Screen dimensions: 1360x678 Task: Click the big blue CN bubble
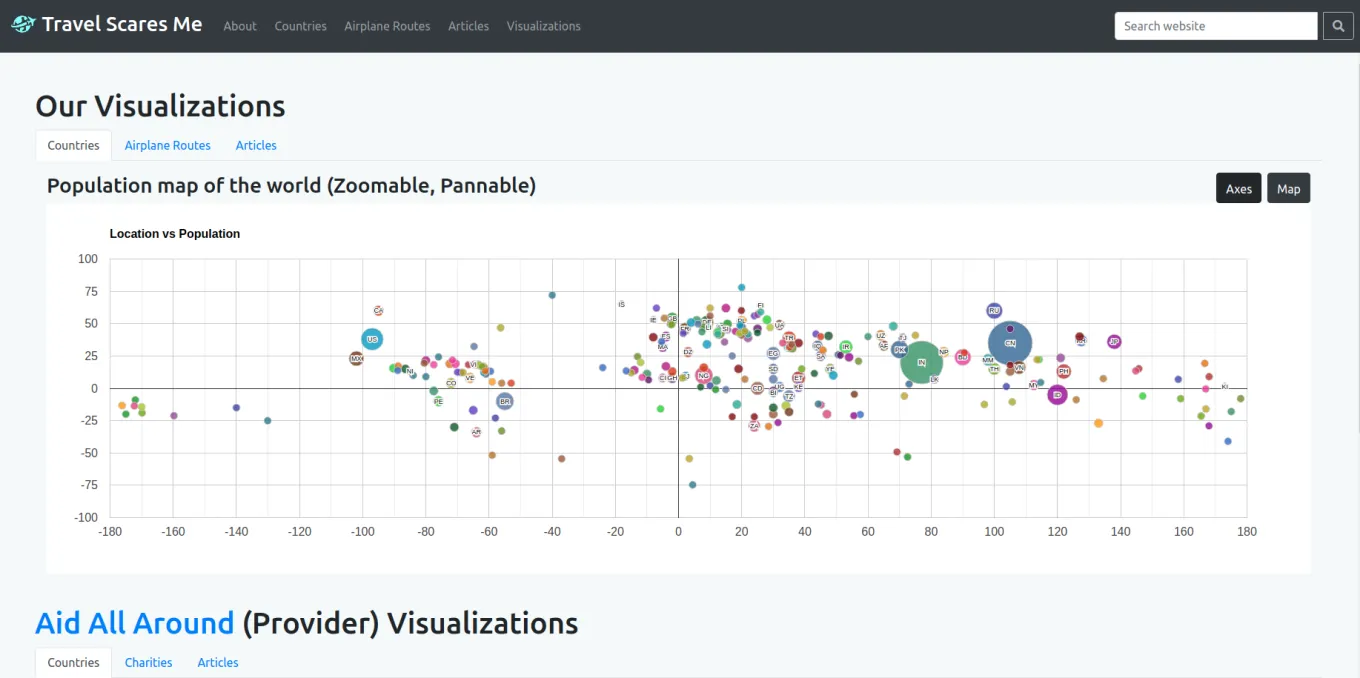point(1010,343)
